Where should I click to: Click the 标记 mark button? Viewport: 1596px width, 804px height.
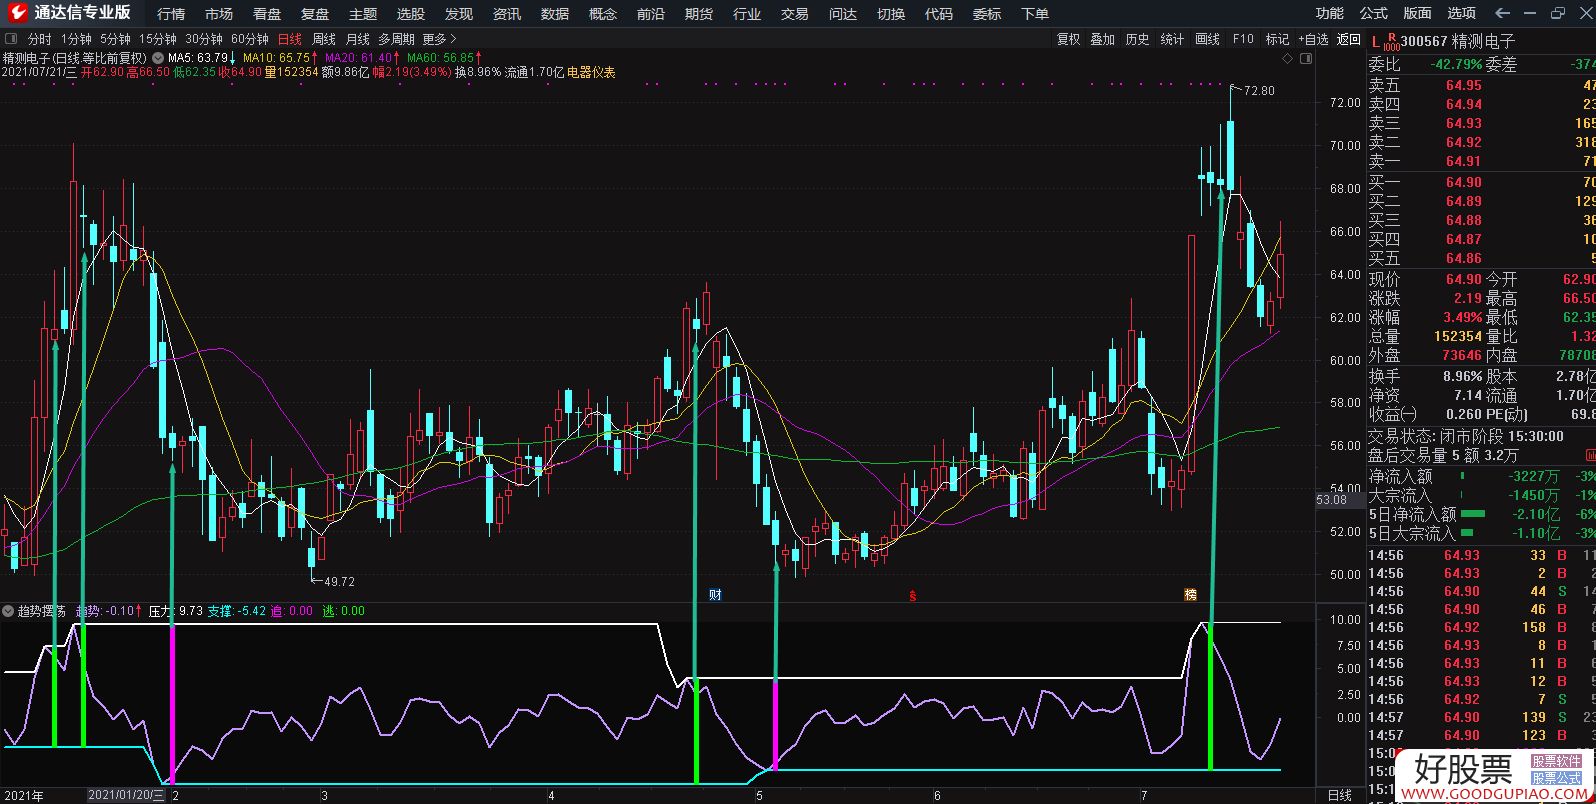coord(1278,39)
